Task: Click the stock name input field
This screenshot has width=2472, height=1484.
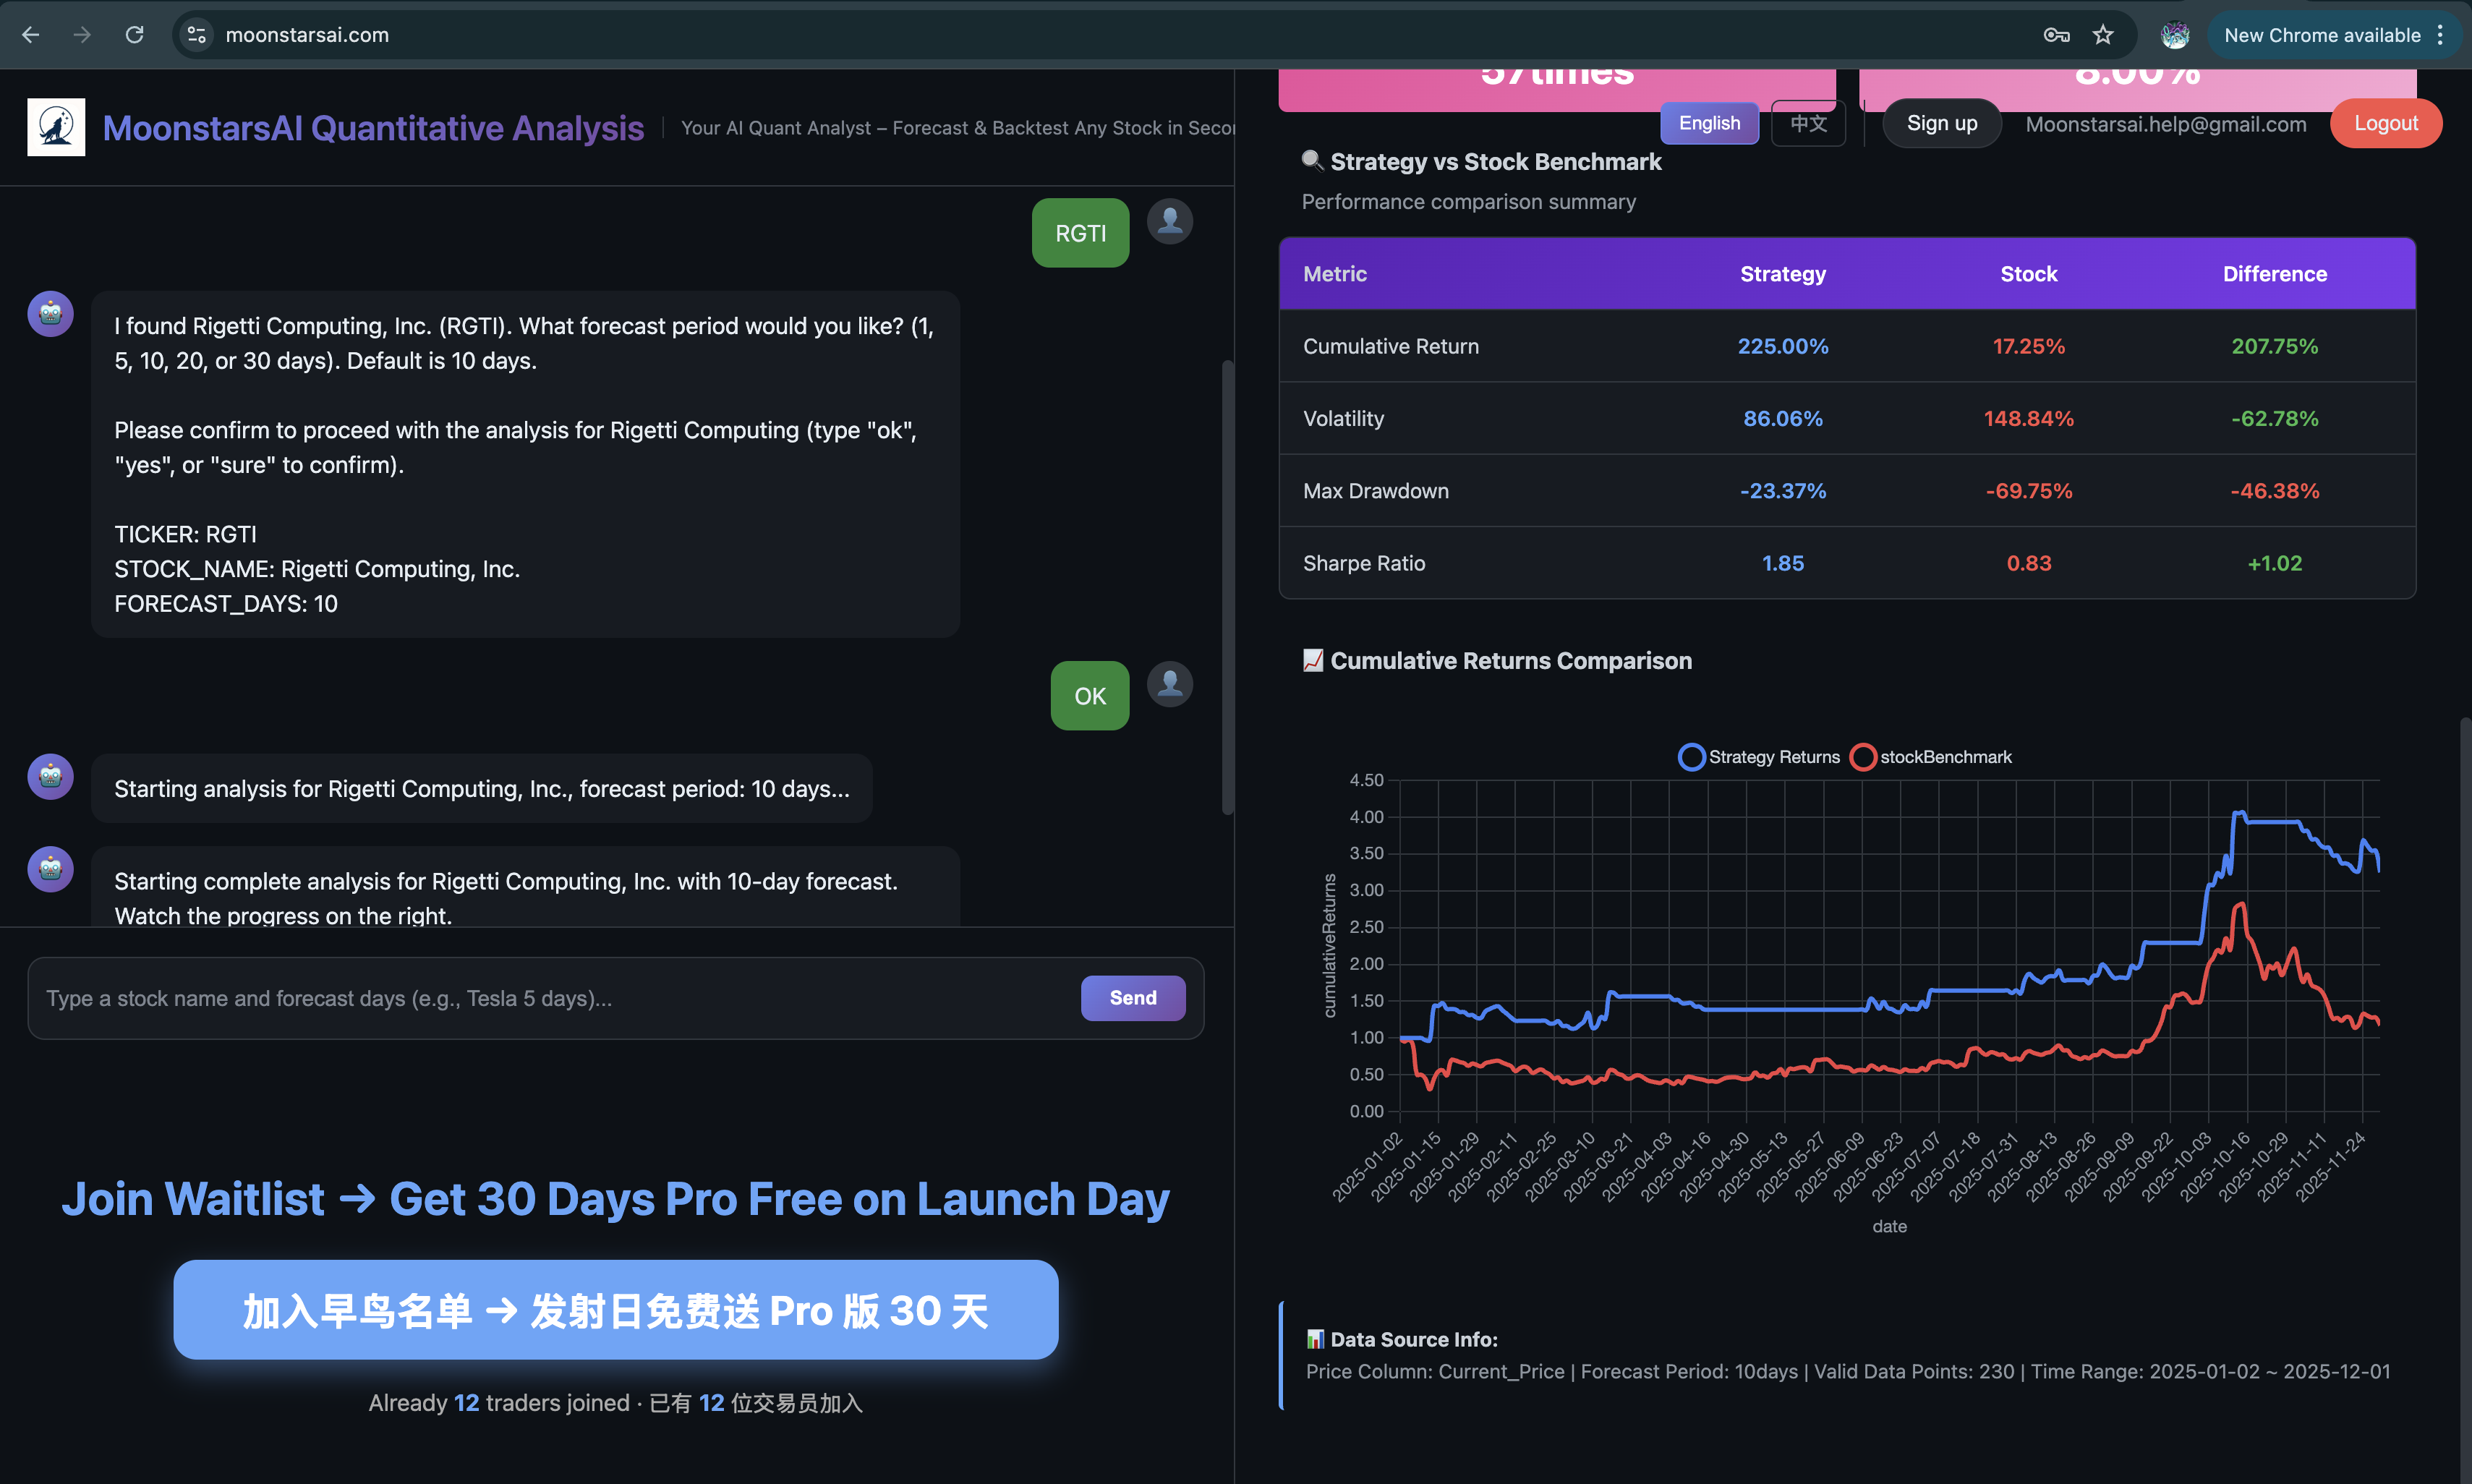Action: (560, 998)
